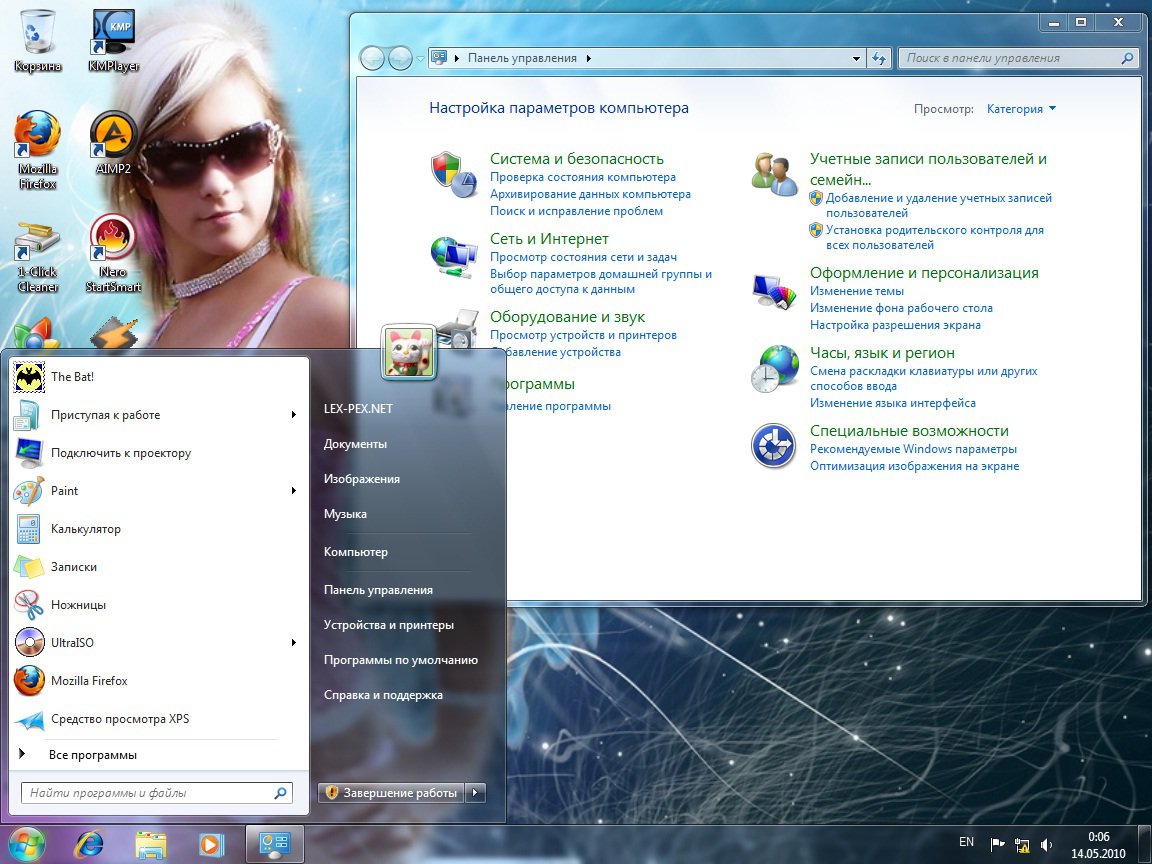
Task: Show Все программы list
Action: (92, 755)
